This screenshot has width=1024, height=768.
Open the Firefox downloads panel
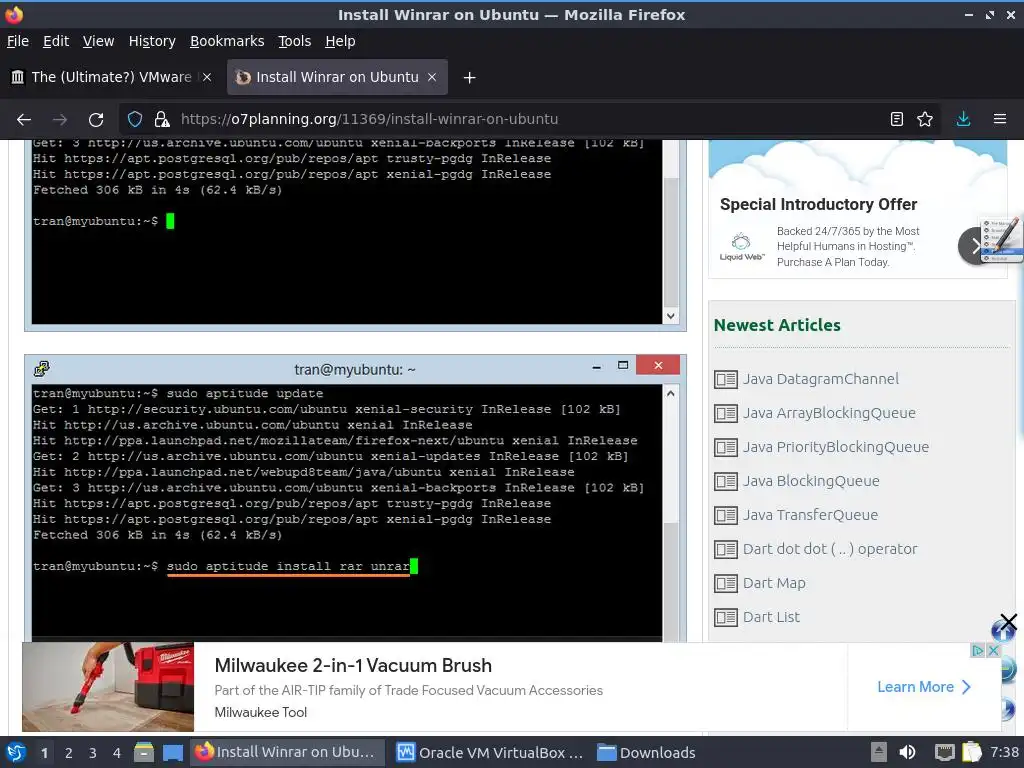click(x=963, y=119)
